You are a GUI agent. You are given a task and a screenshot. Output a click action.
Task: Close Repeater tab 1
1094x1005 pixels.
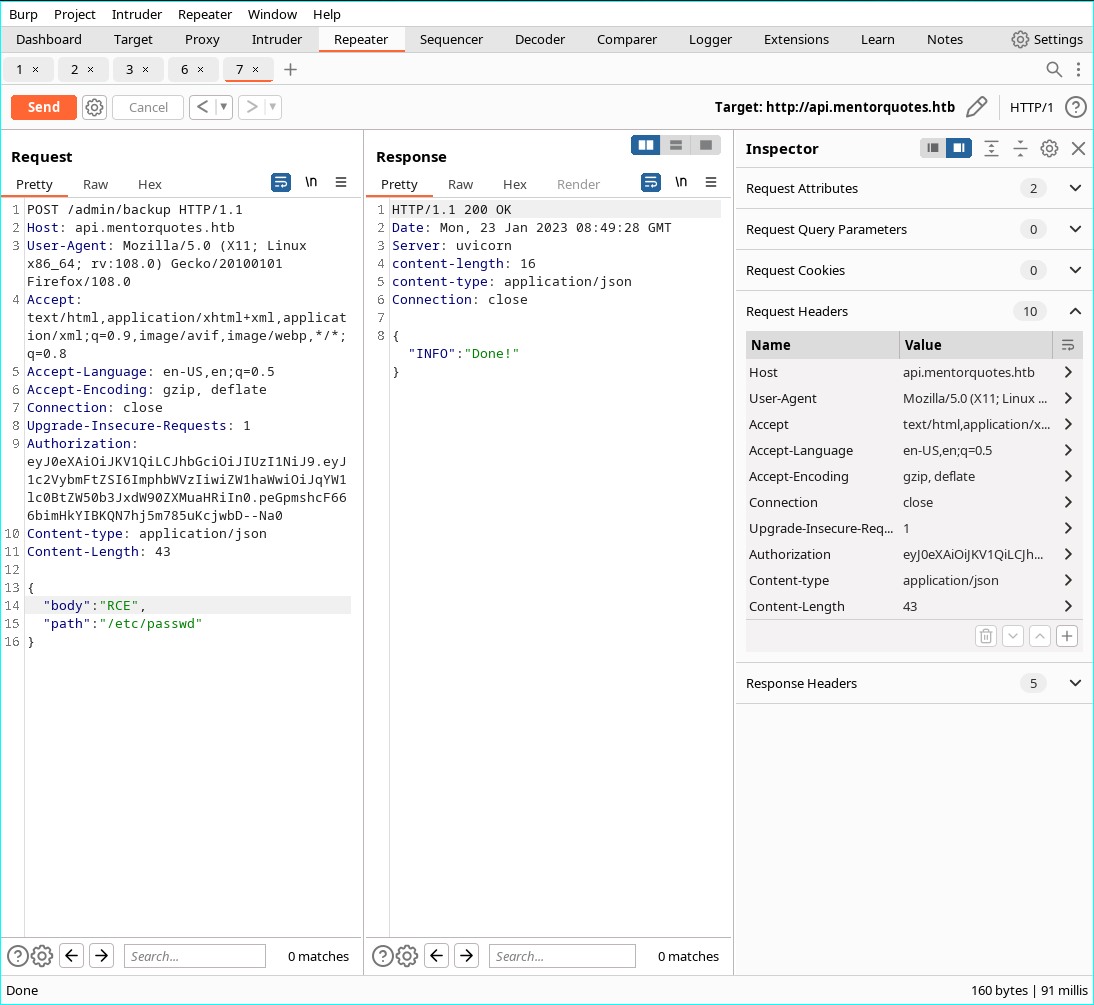tap(36, 70)
